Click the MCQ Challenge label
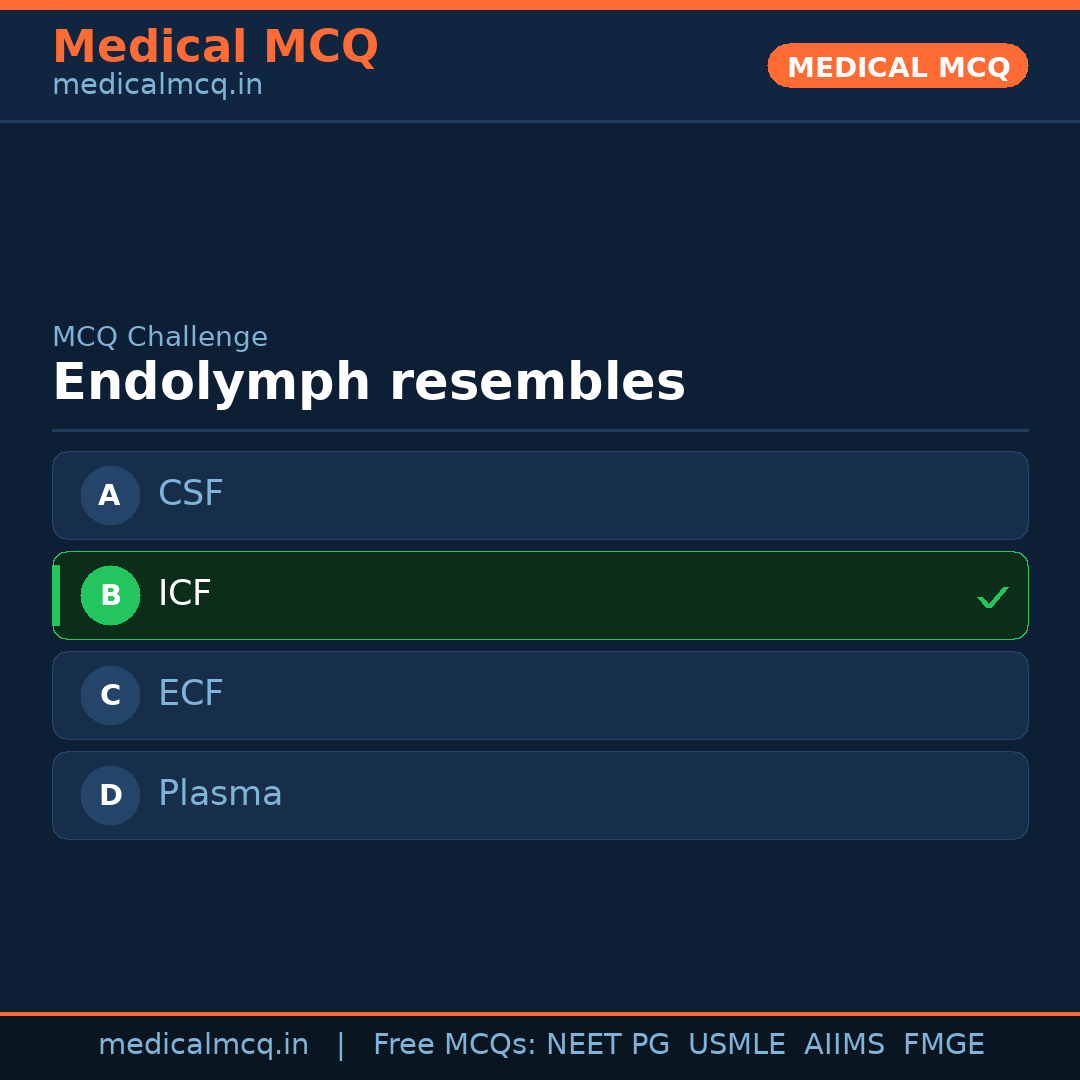 click(x=160, y=337)
